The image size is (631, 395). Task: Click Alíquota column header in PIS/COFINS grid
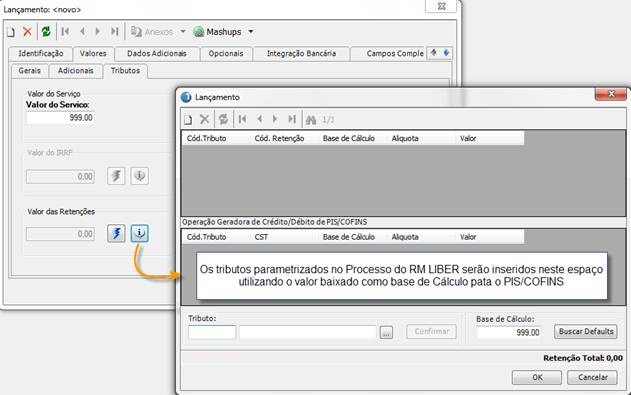pos(421,237)
